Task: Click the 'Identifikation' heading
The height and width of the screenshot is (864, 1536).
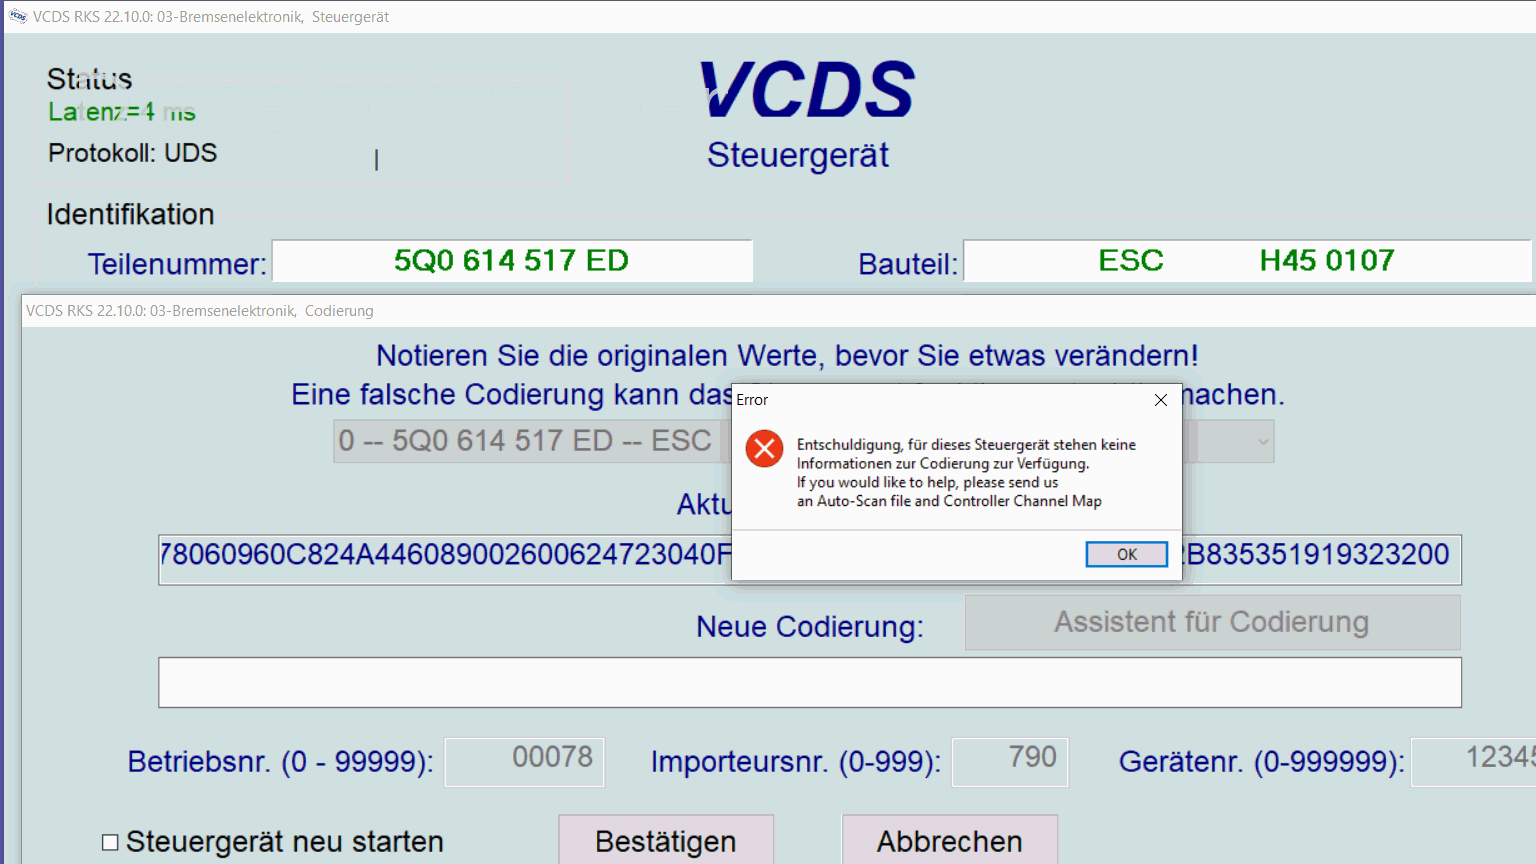Action: pos(130,214)
